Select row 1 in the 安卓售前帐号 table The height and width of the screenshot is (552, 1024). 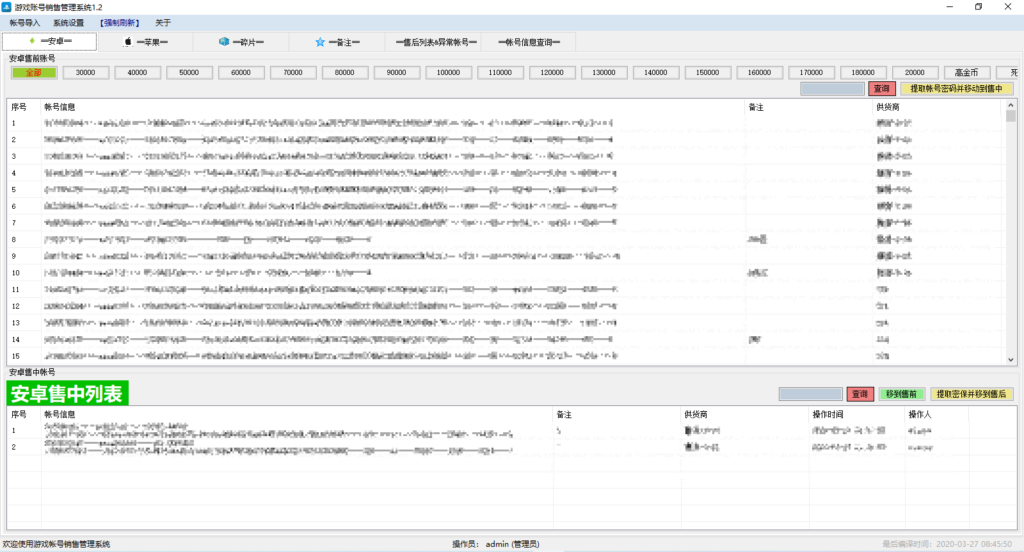click(506, 123)
